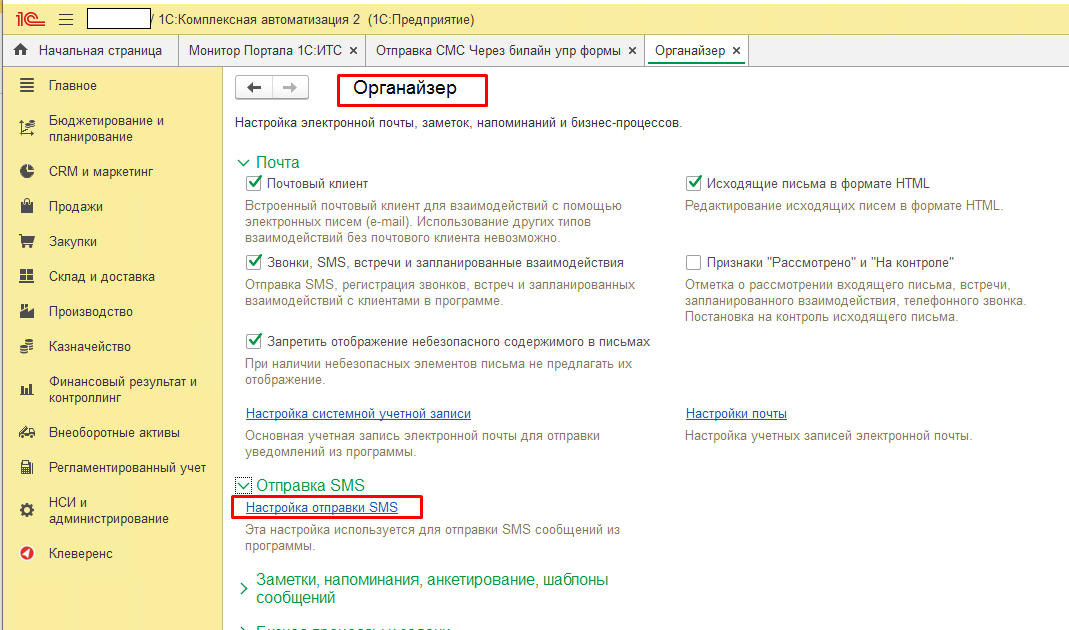The image size is (1069, 630).
Task: Click the home icon on Начальная страница tab
Action: click(x=21, y=50)
